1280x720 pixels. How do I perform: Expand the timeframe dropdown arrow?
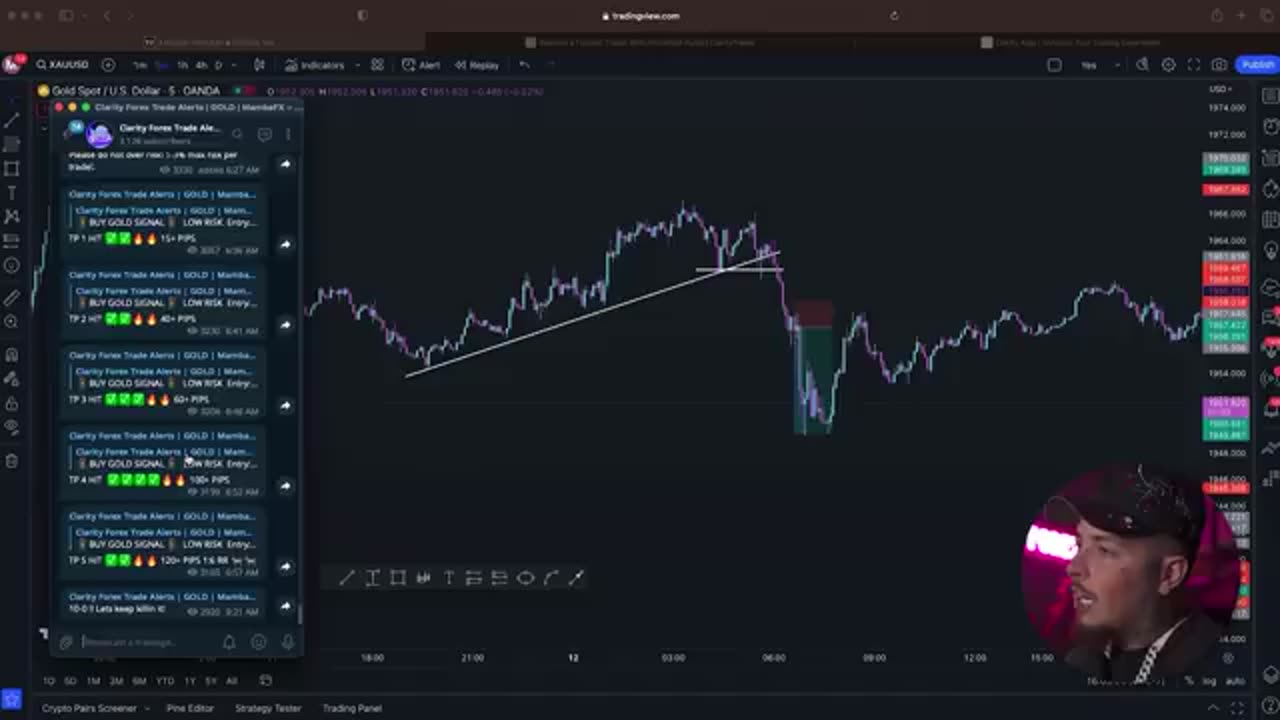coord(232,65)
